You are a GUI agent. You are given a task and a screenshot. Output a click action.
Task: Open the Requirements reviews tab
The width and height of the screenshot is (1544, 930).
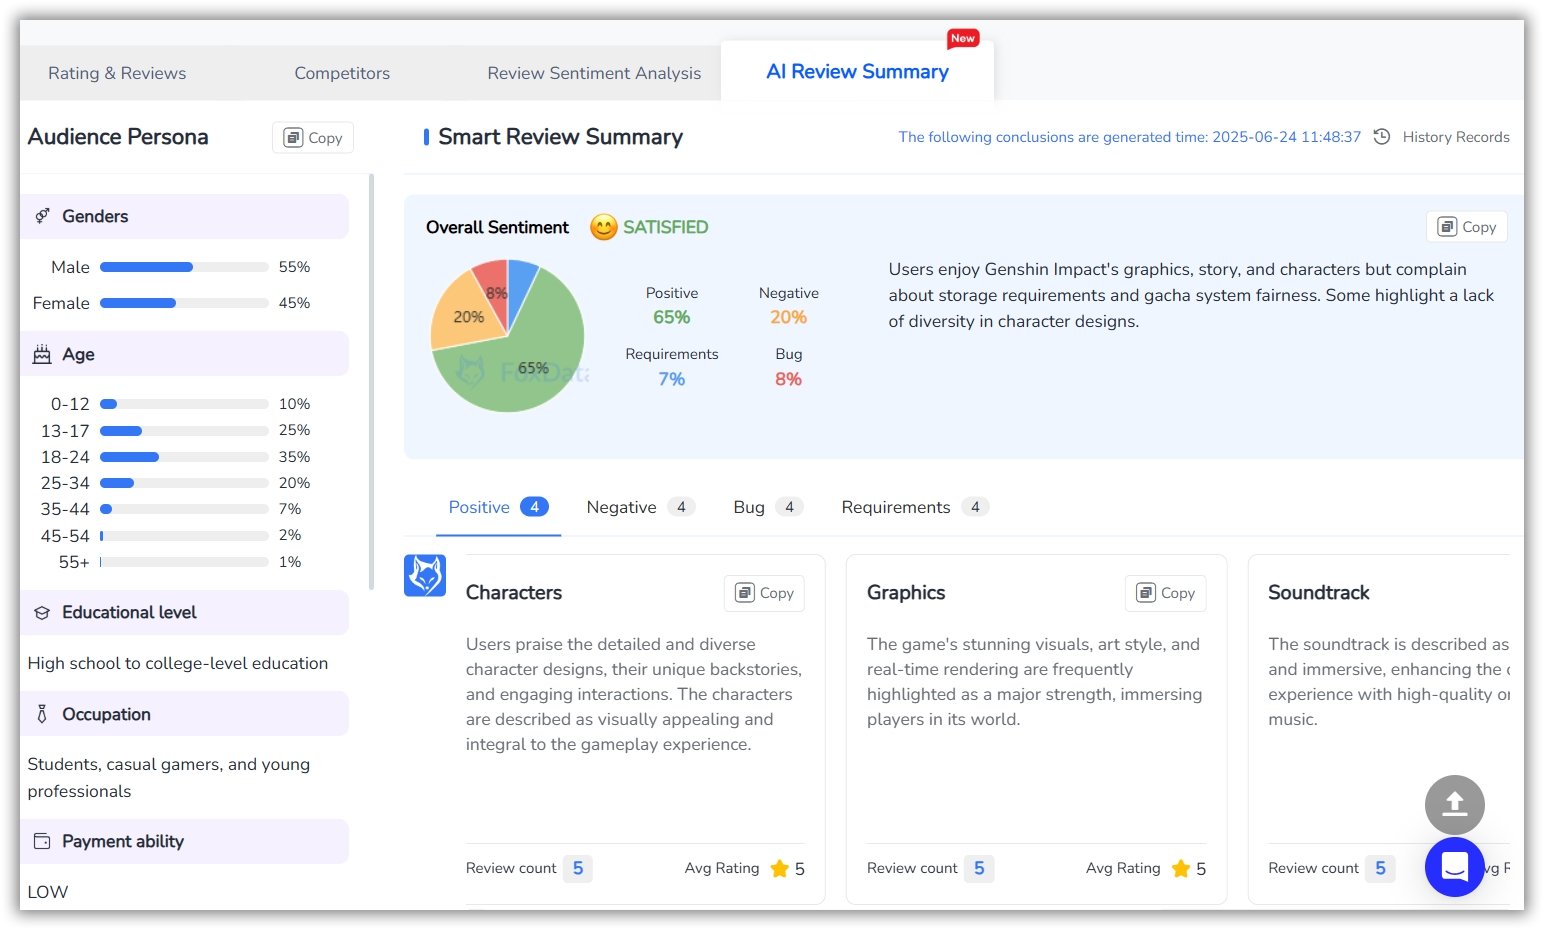point(915,507)
